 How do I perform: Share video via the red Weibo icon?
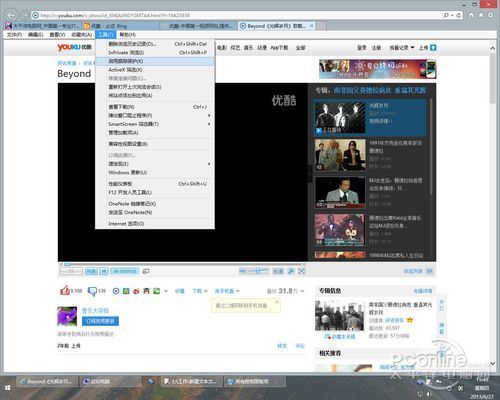(x=136, y=291)
